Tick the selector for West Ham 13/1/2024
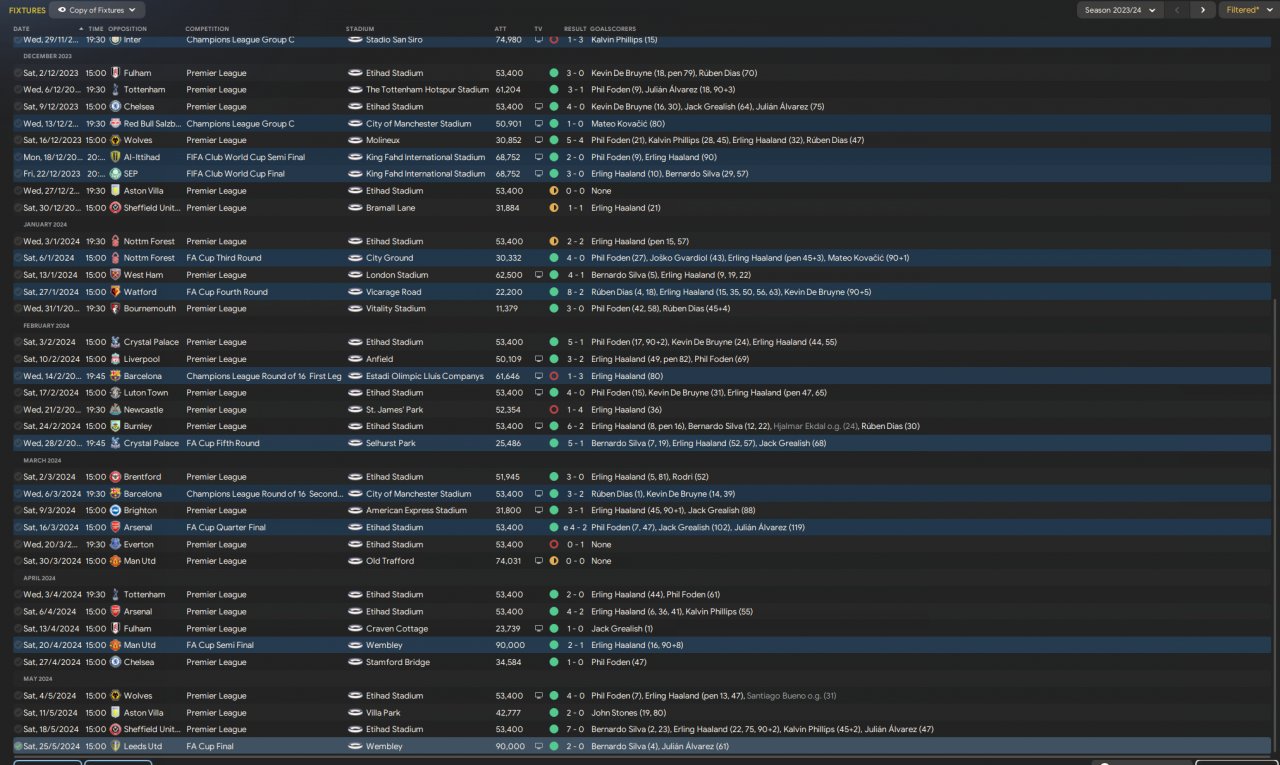 pyautogui.click(x=18, y=275)
